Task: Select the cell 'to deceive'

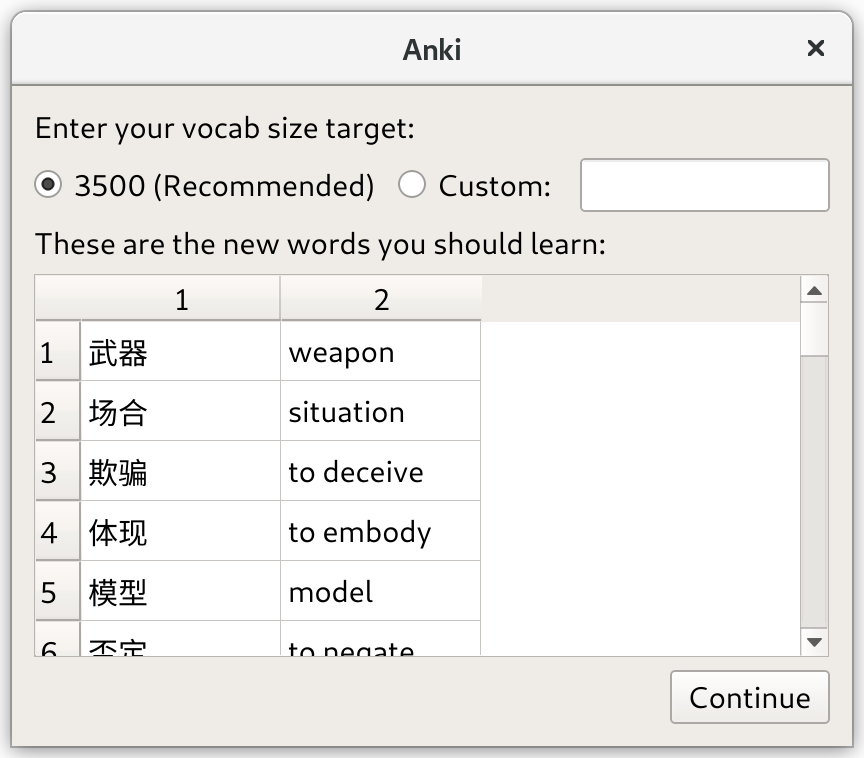Action: (x=380, y=471)
